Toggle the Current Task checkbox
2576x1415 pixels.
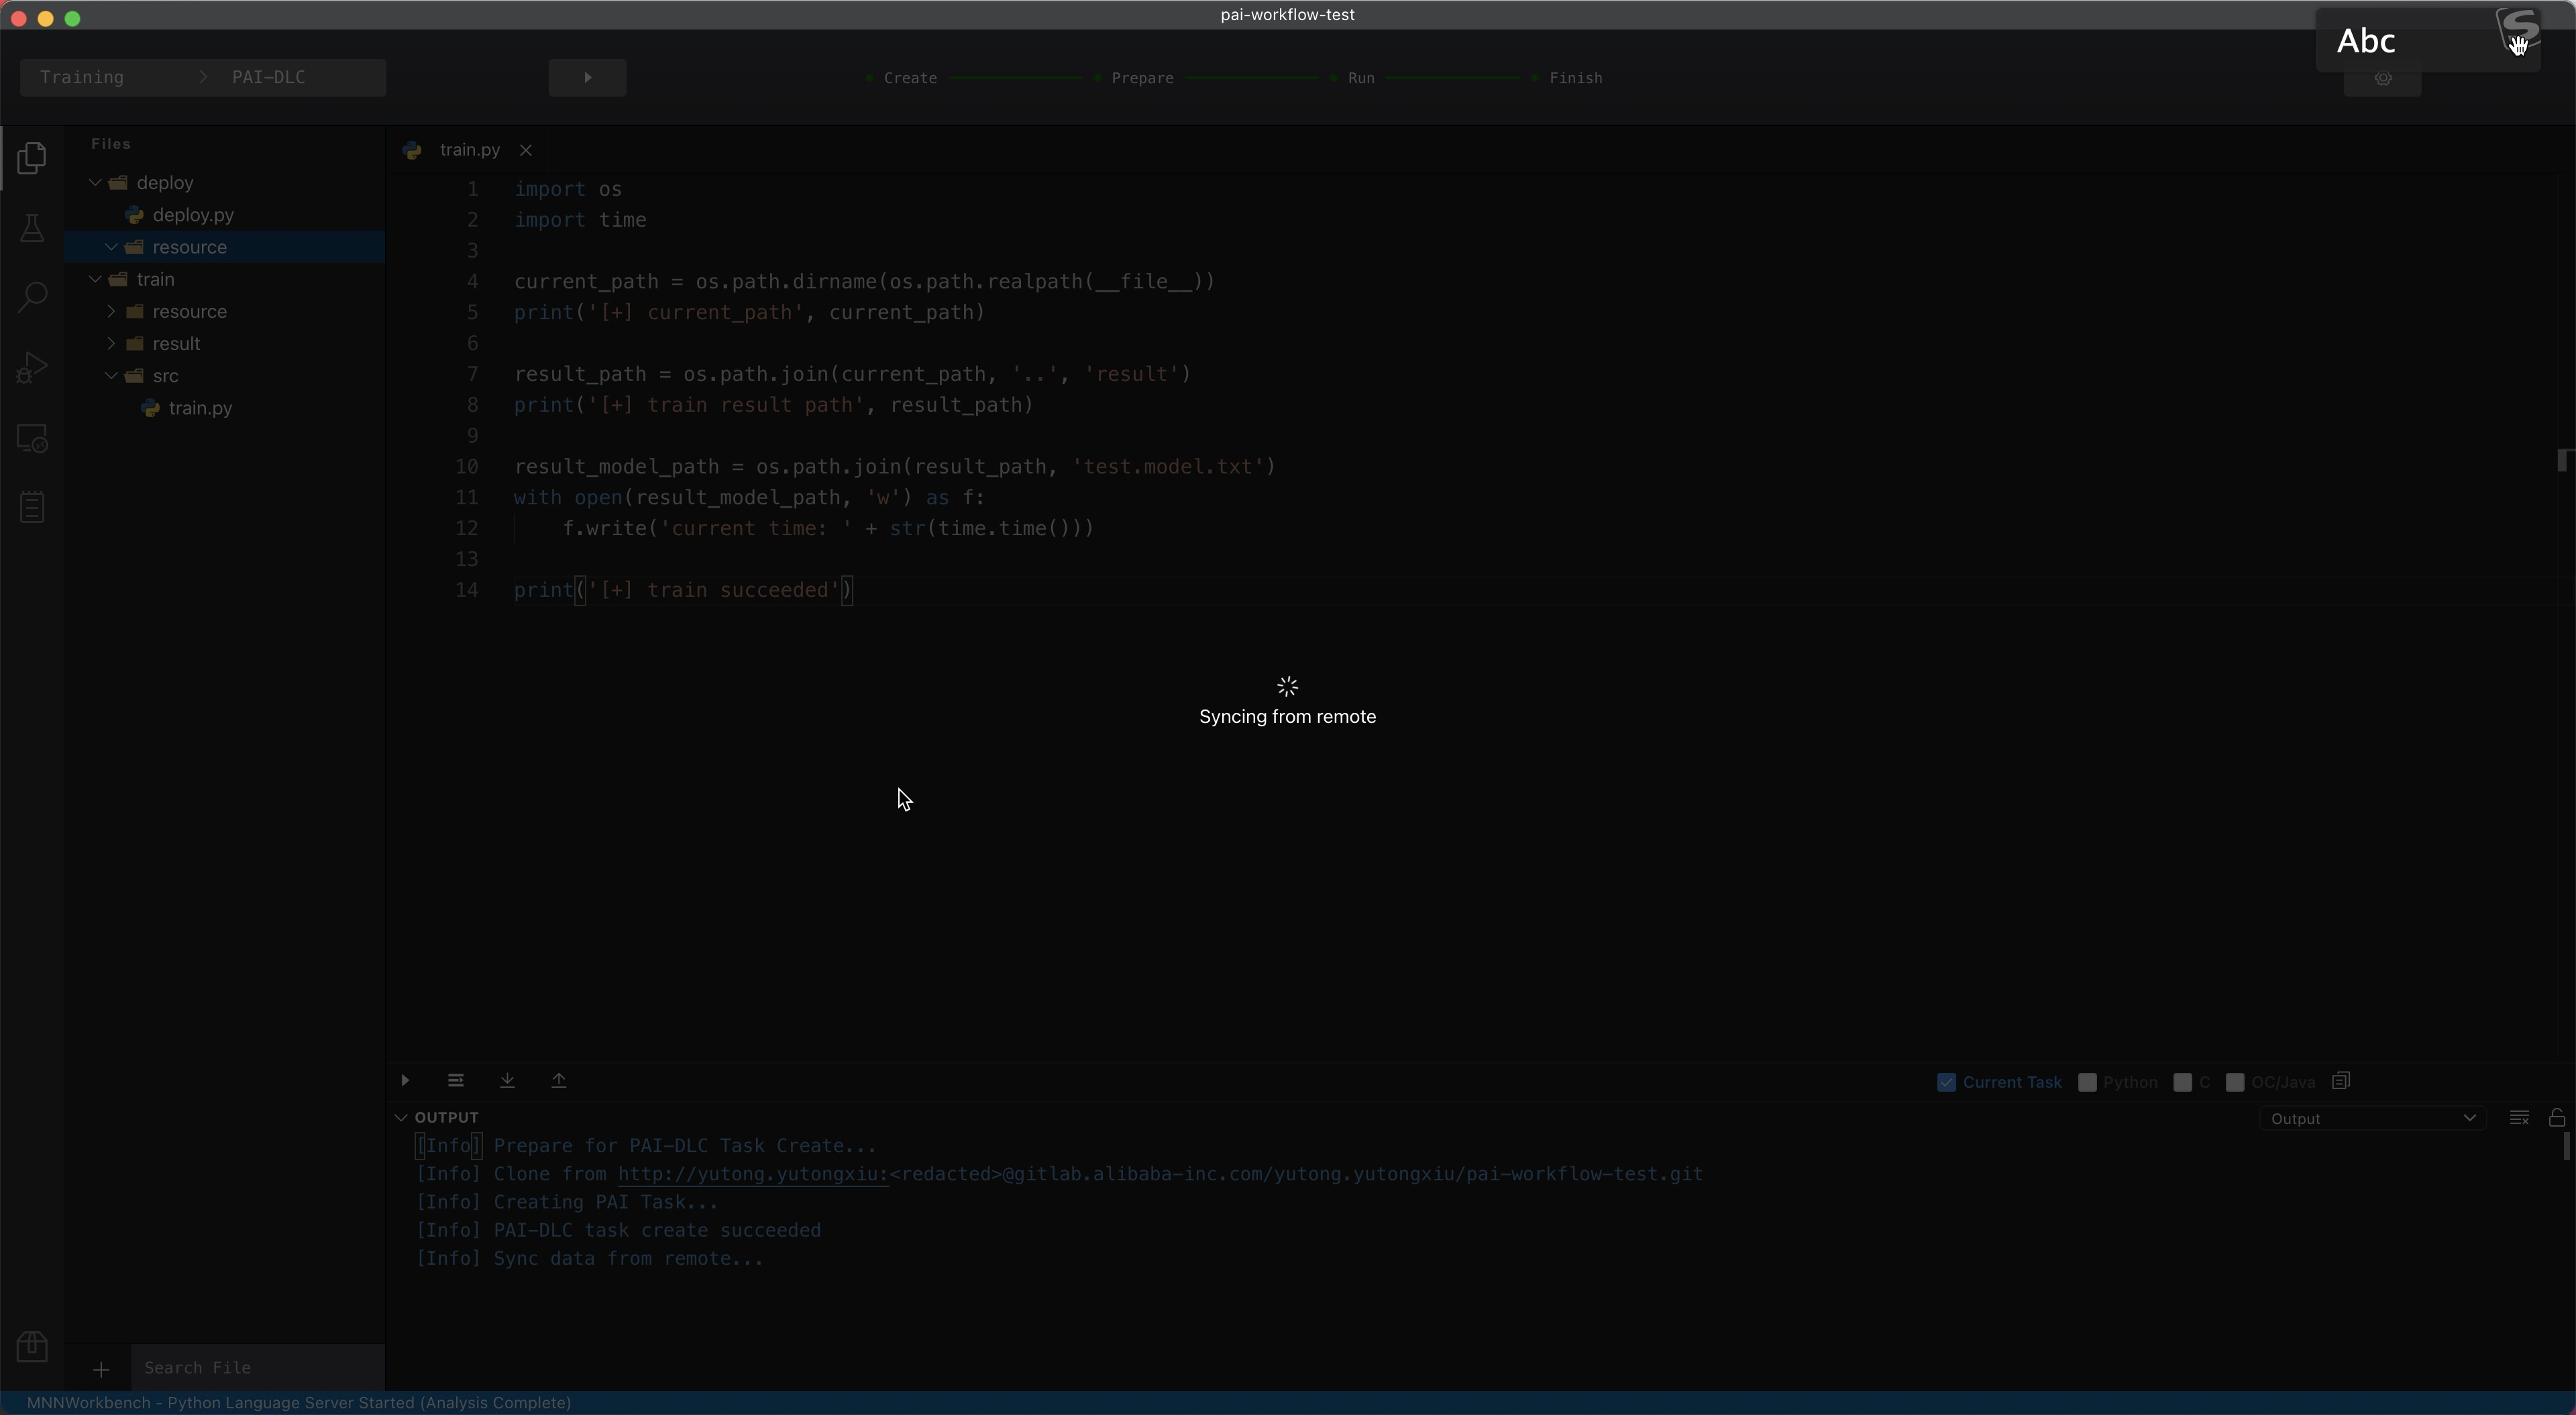(1946, 1082)
